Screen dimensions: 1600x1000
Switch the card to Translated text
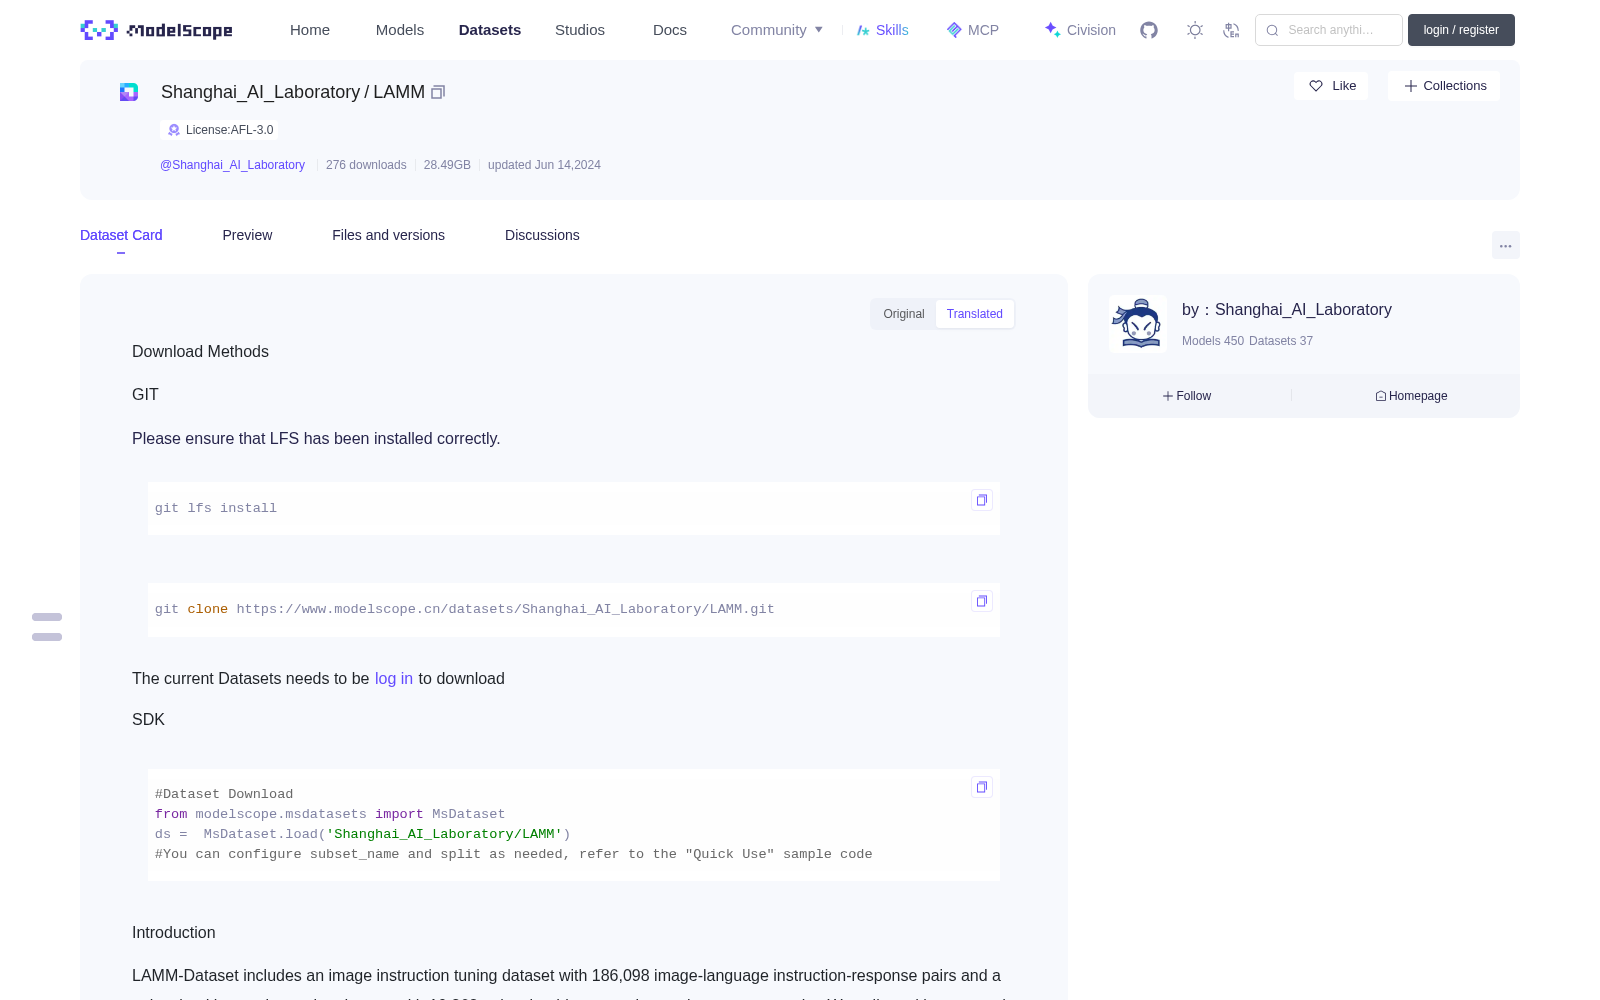click(x=975, y=314)
